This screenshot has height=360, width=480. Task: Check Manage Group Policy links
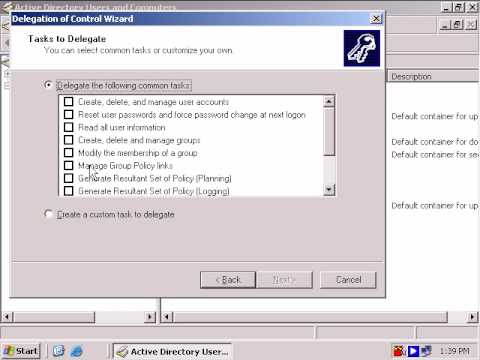[69, 165]
